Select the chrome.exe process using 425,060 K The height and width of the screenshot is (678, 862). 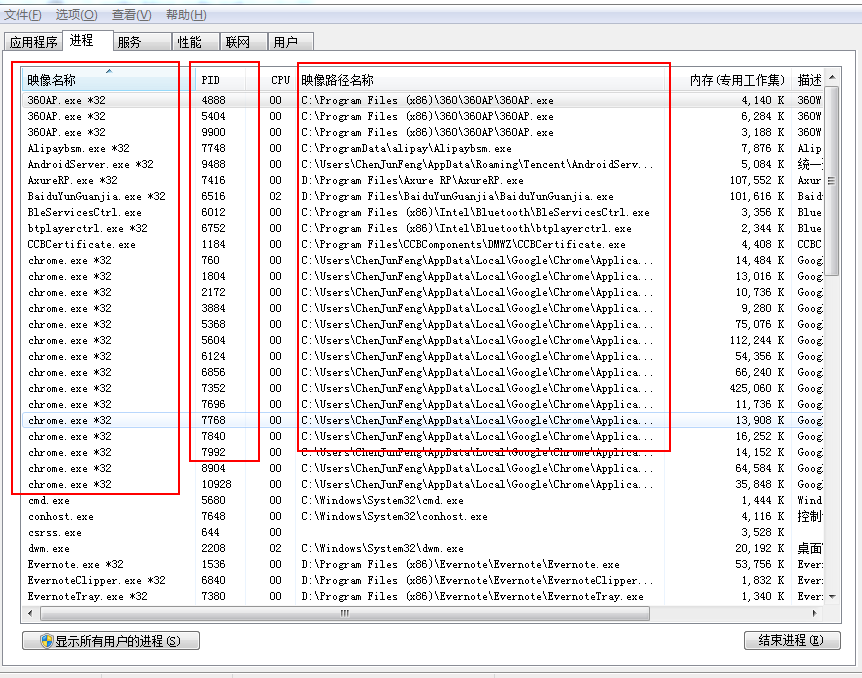(x=422, y=388)
